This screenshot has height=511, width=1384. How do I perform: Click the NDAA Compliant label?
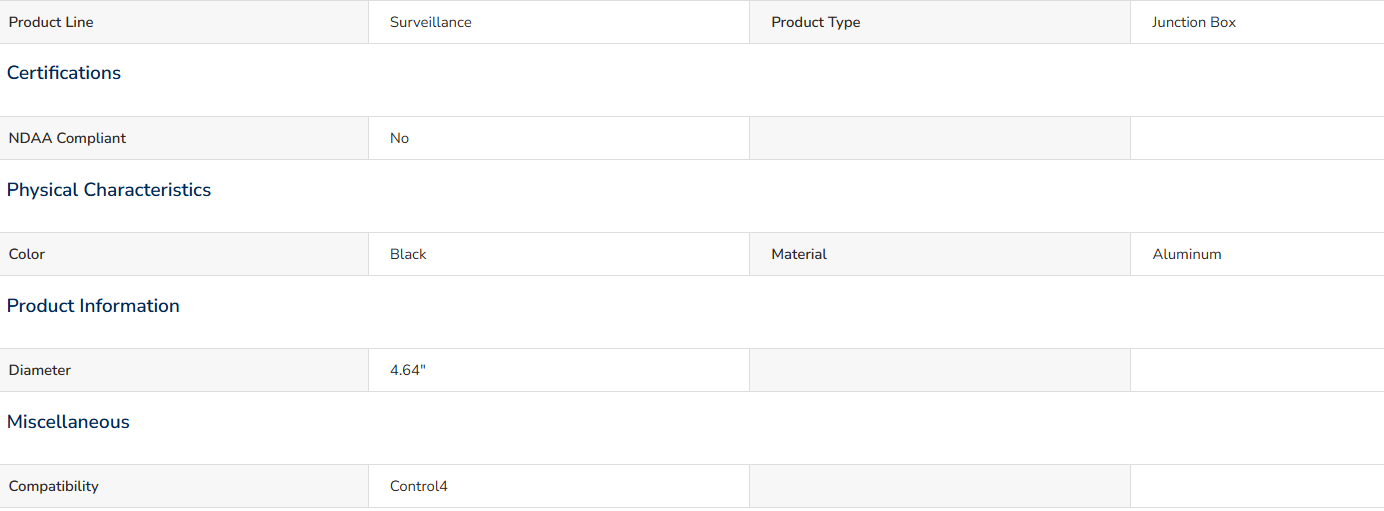pos(67,138)
